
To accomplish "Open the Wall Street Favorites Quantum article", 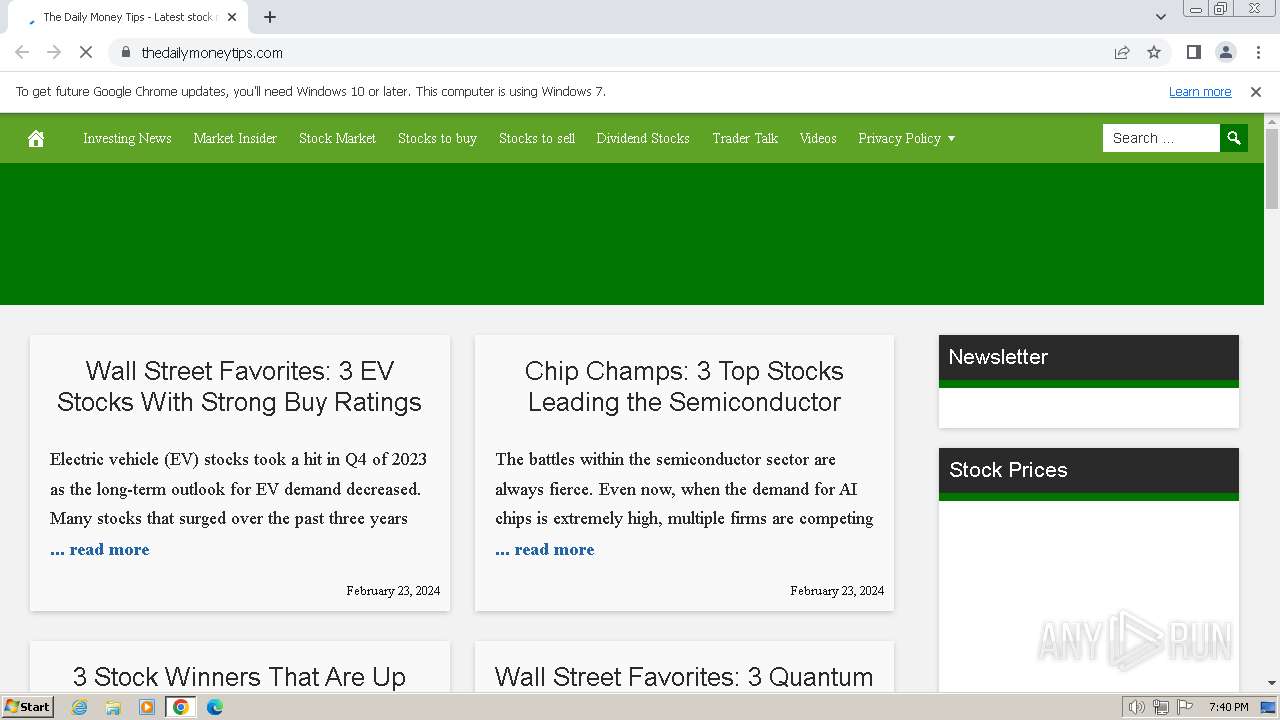I will 684,677.
